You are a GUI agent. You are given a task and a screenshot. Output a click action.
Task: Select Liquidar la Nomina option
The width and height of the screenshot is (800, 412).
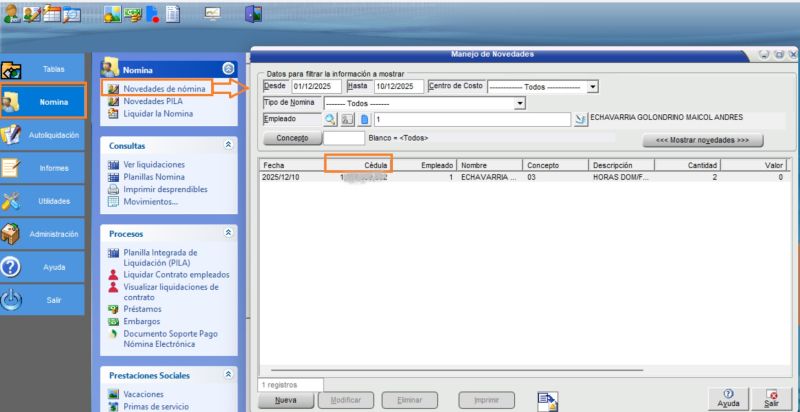pos(158,113)
